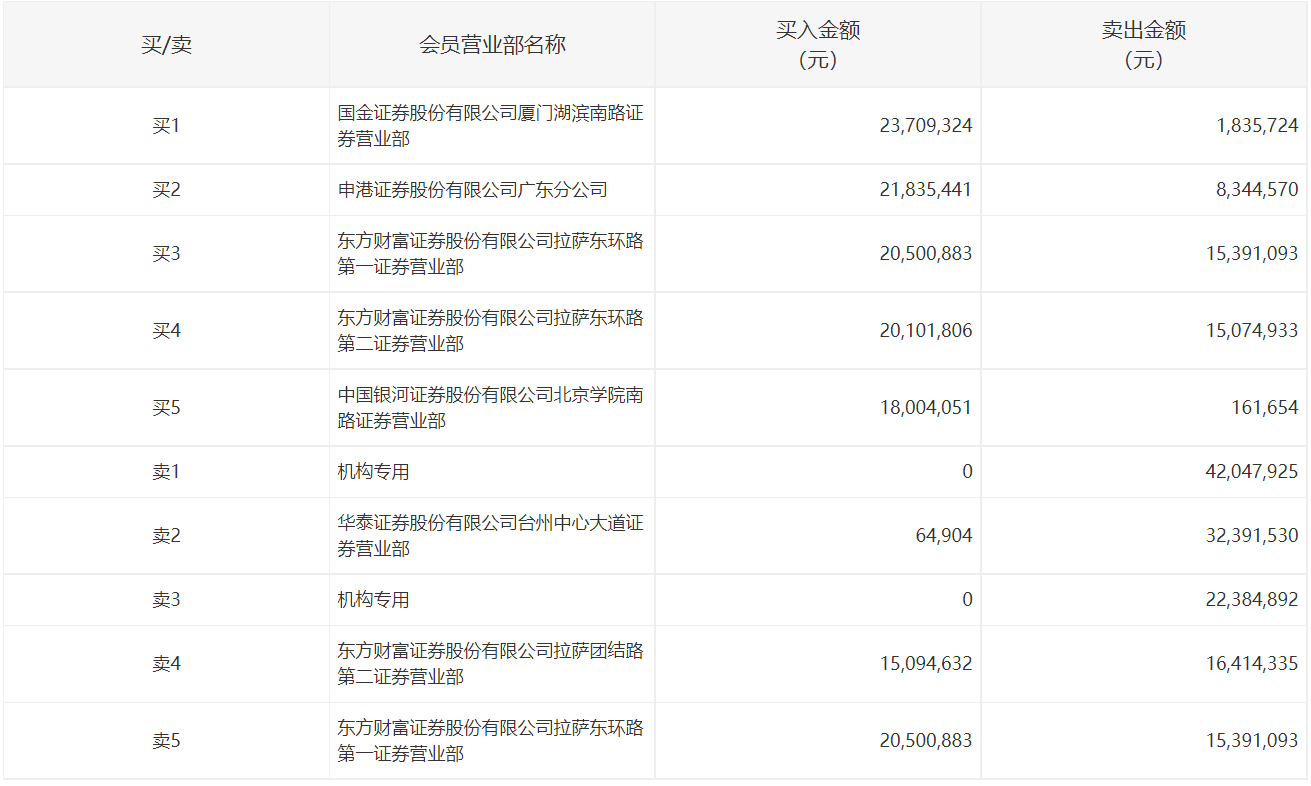Click buy amount 20,500,883 in 买3 row
The height and width of the screenshot is (786, 1311).
click(x=926, y=254)
